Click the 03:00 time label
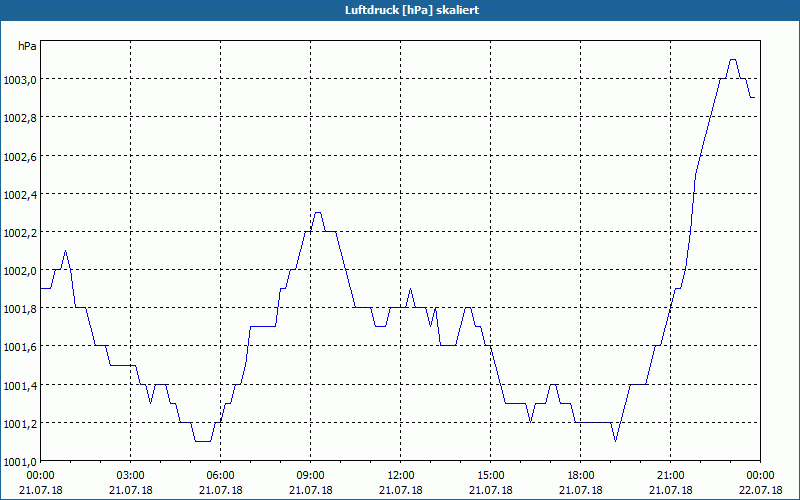 (131, 476)
